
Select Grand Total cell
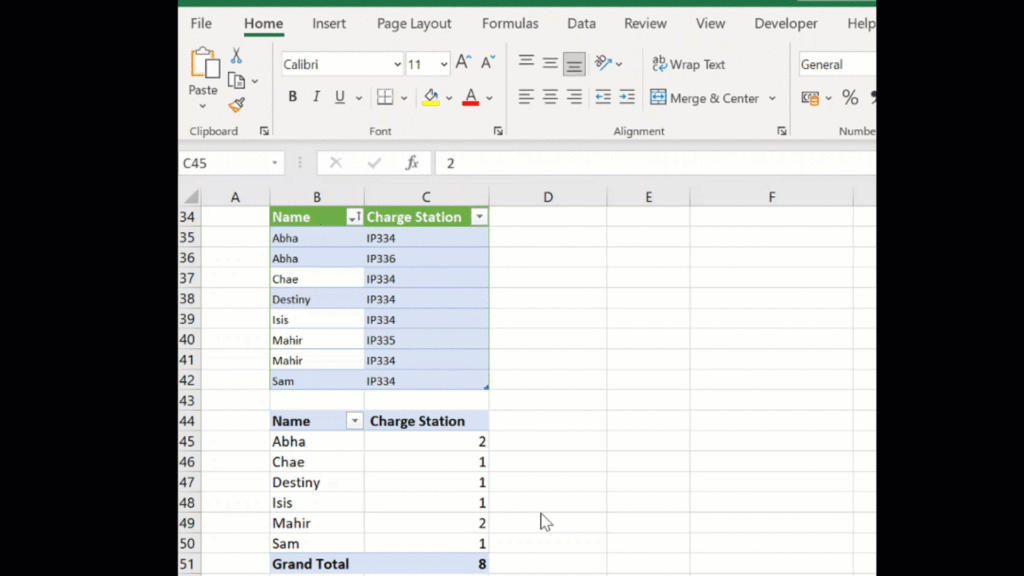click(317, 564)
